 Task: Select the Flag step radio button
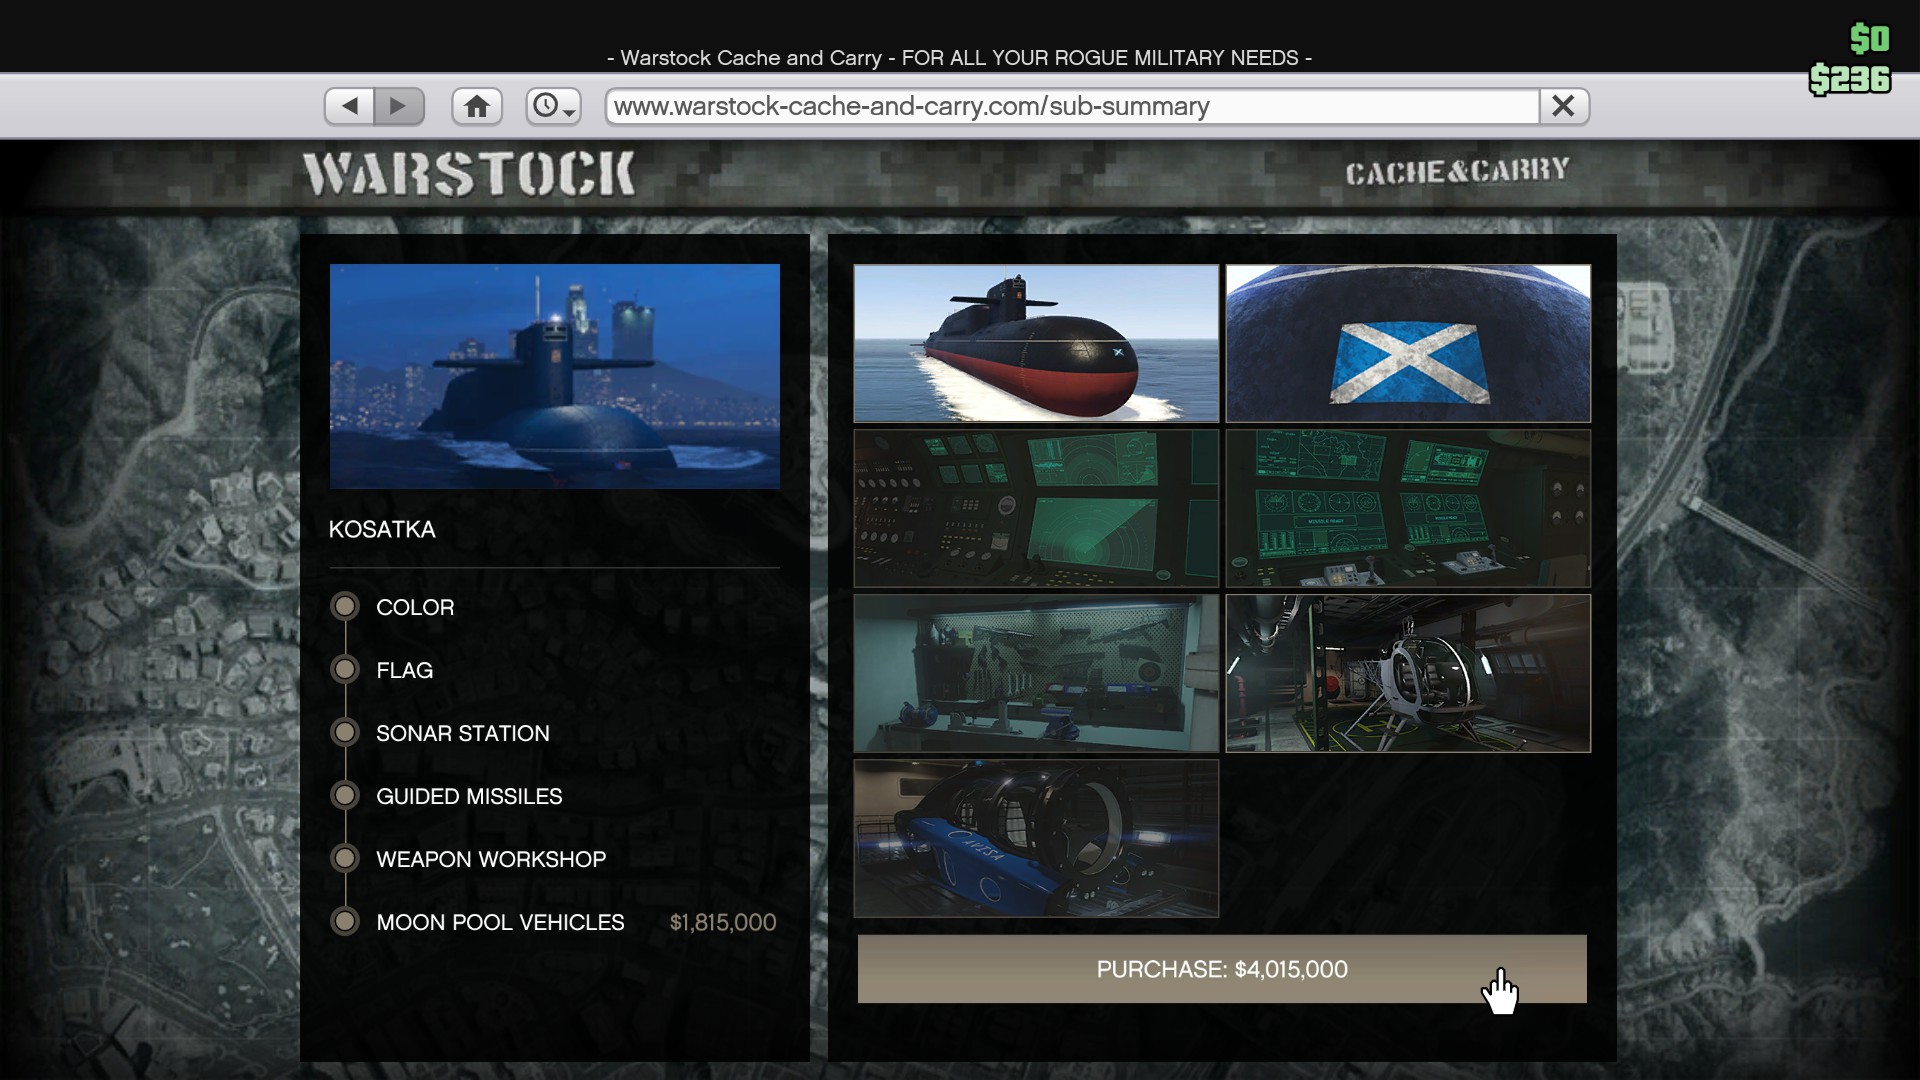pyautogui.click(x=345, y=670)
